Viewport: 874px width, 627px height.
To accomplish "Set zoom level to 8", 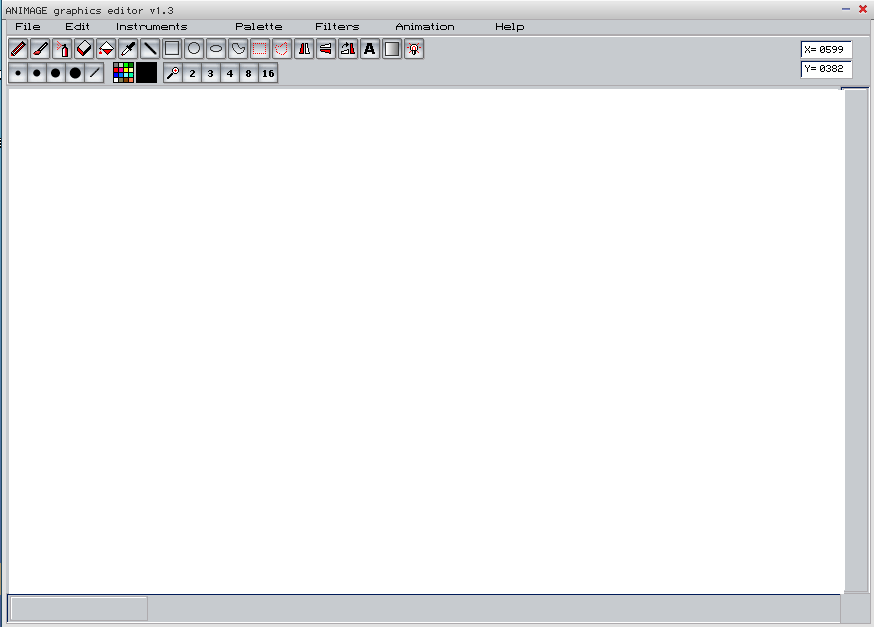I will pos(249,73).
